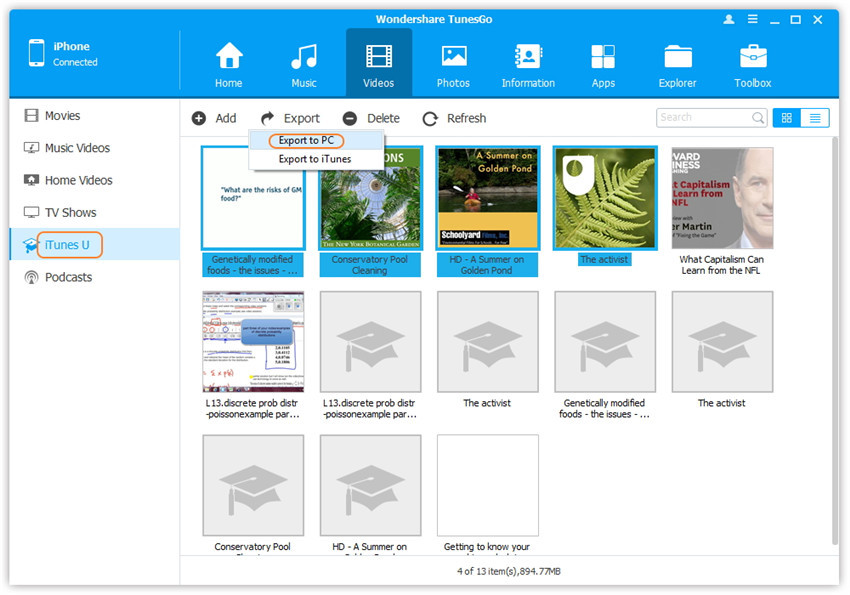Screen dimensions: 850x595
Task: Choose Export to iTunes option
Action: (314, 159)
